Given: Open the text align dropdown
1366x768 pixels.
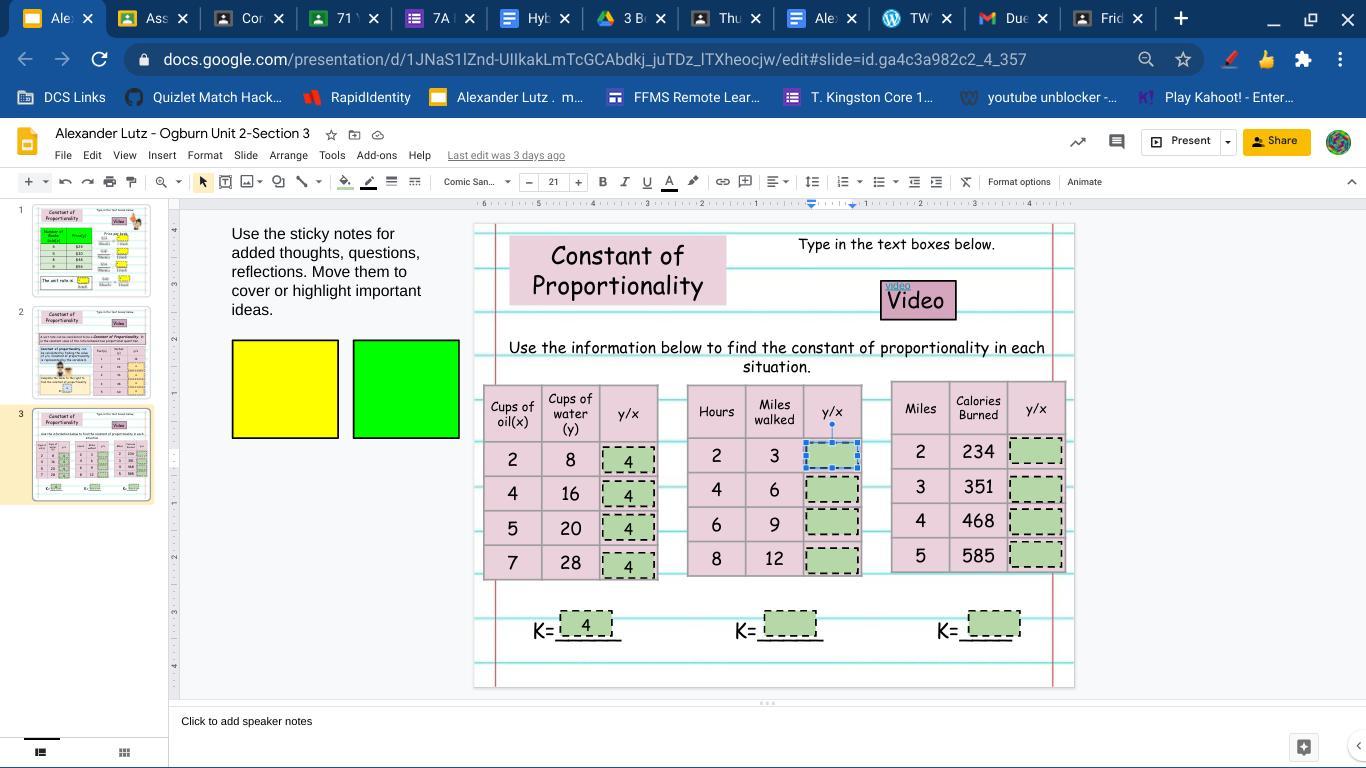Looking at the screenshot, I should (777, 182).
